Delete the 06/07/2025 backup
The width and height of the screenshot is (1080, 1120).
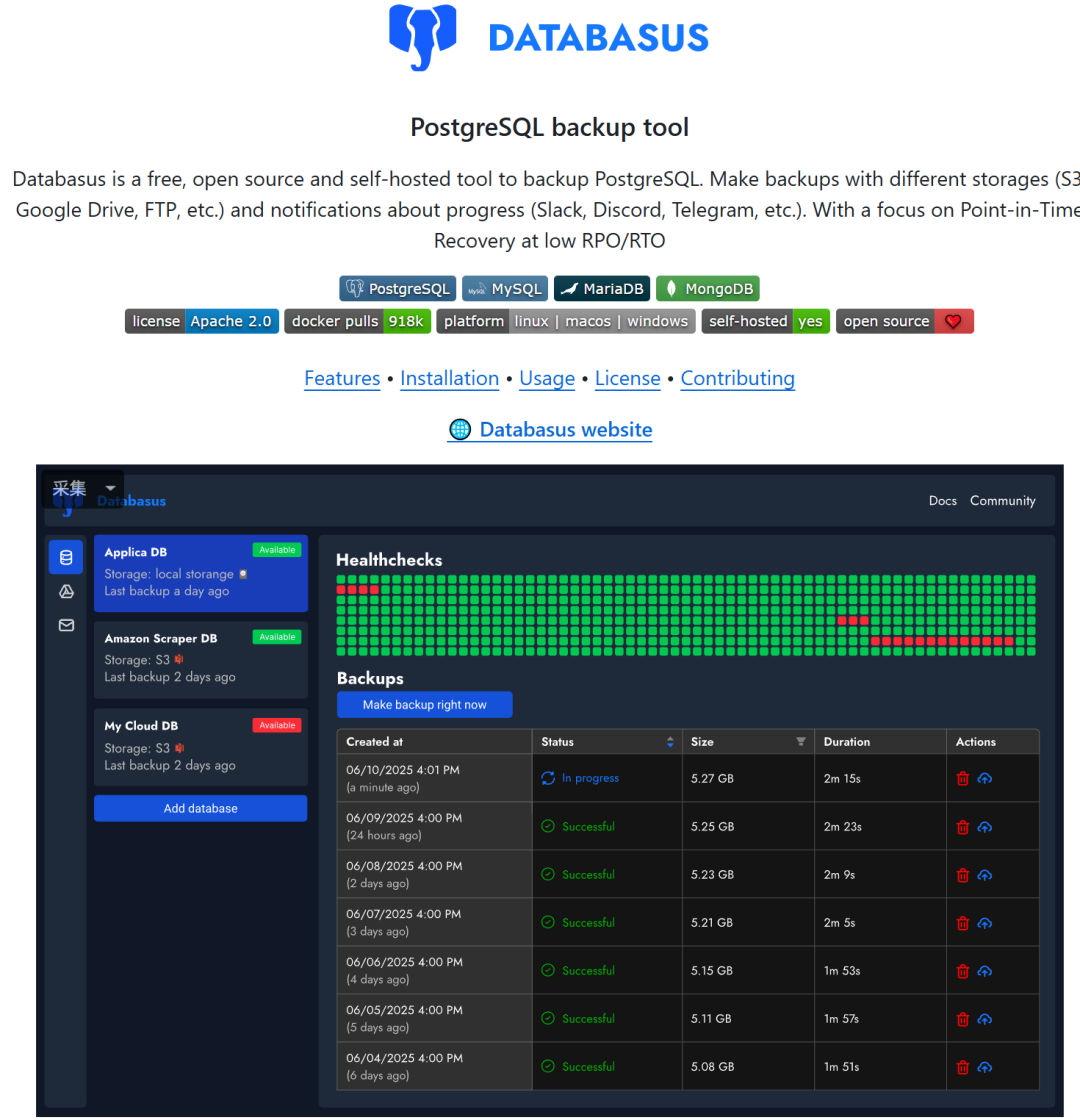click(963, 924)
